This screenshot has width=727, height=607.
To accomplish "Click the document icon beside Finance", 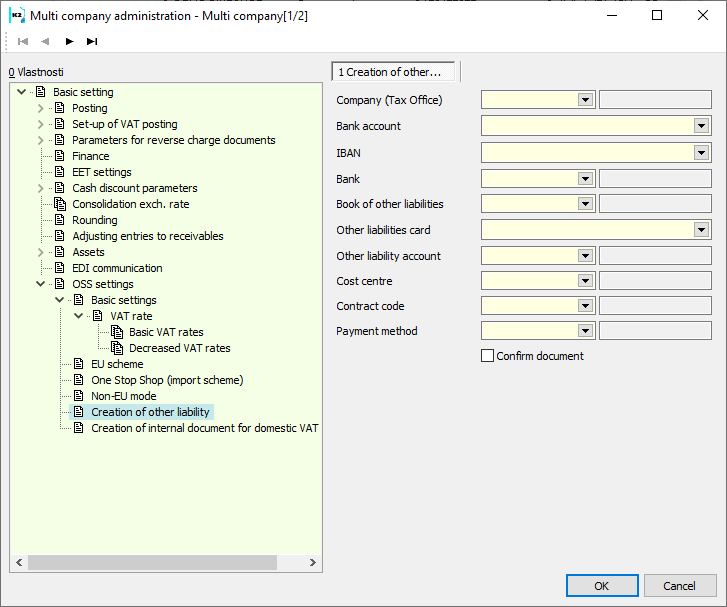I will tap(60, 156).
